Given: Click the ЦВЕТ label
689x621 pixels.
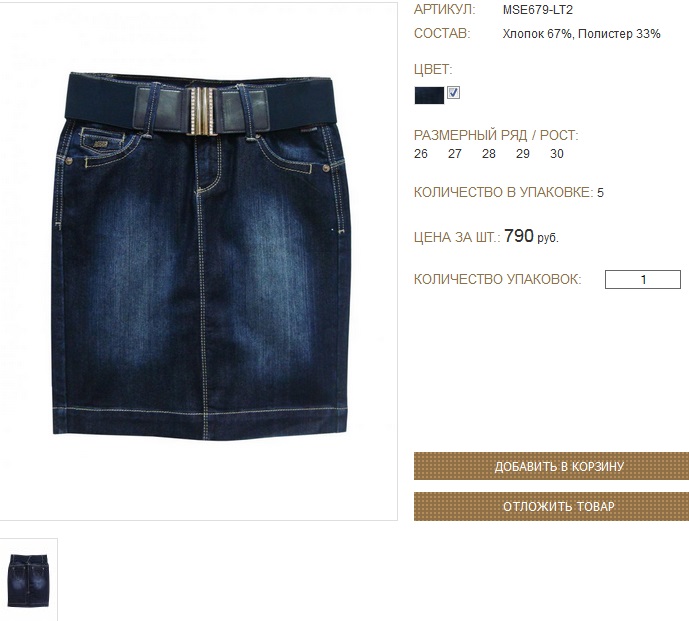Looking at the screenshot, I should (x=433, y=69).
